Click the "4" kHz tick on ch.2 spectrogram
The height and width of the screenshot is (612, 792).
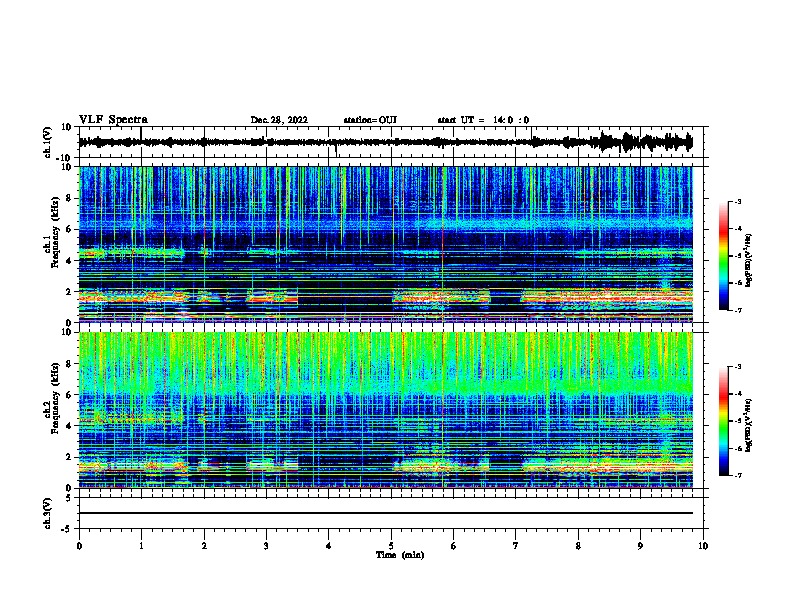(x=70, y=426)
